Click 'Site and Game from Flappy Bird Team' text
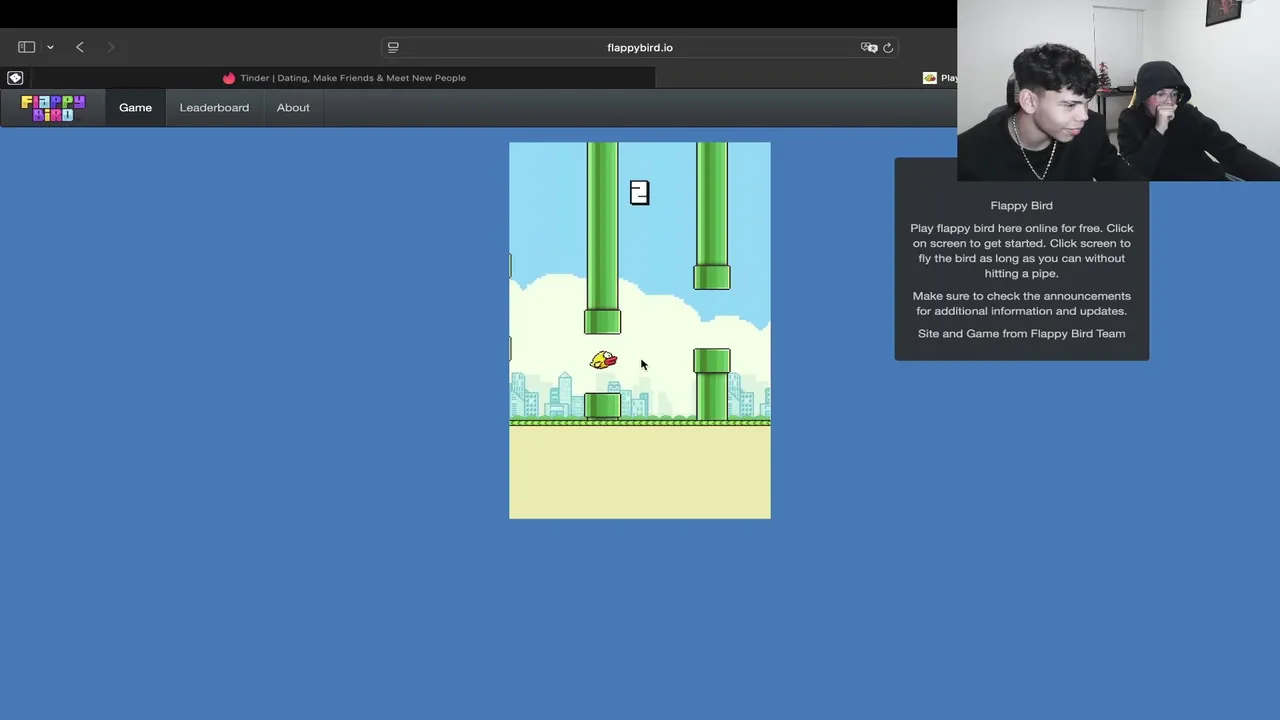 point(1021,333)
